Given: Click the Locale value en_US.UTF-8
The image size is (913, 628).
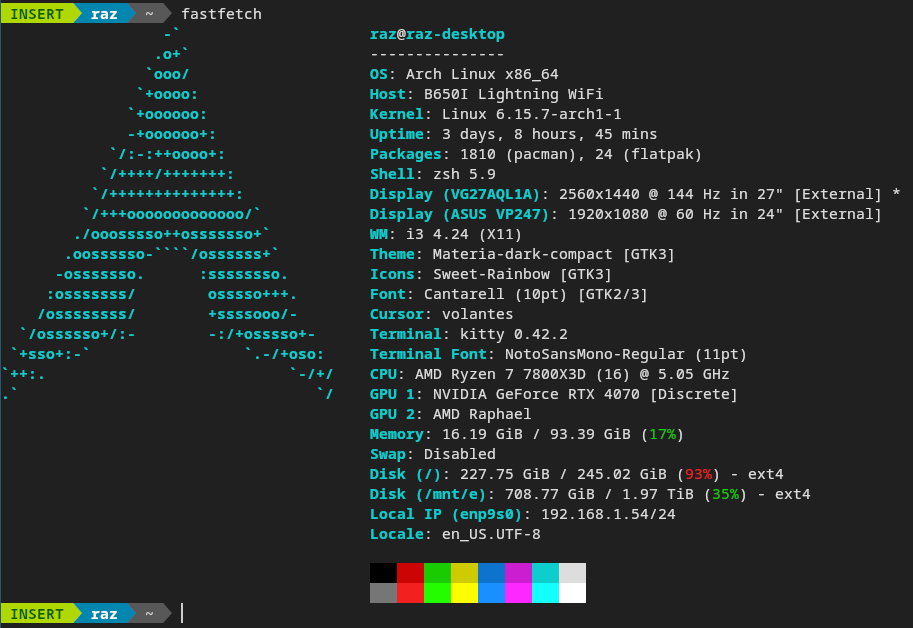Looking at the screenshot, I should (491, 534).
